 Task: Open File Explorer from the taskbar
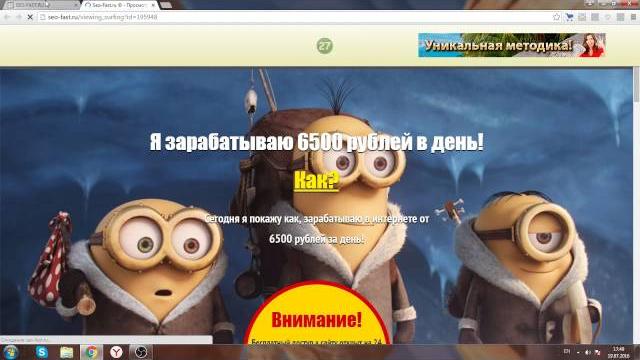click(x=66, y=352)
